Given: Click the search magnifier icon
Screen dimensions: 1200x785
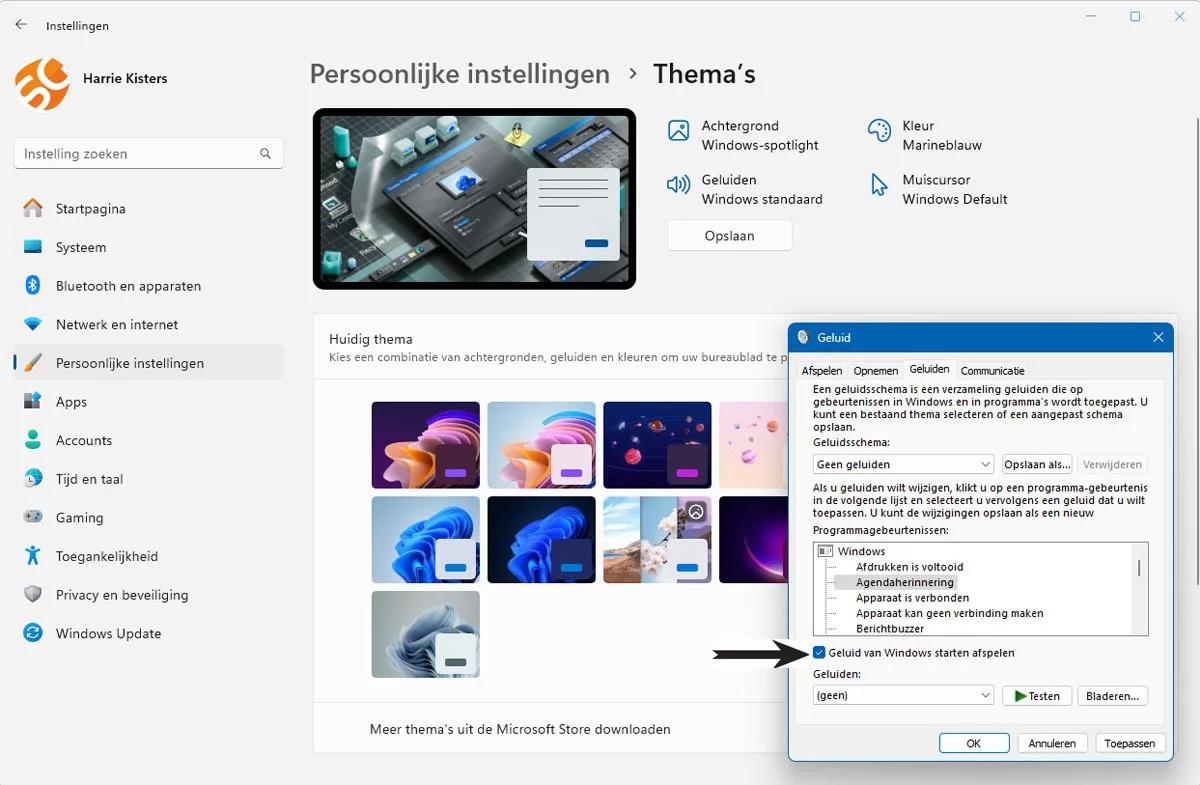Looking at the screenshot, I should coord(265,154).
